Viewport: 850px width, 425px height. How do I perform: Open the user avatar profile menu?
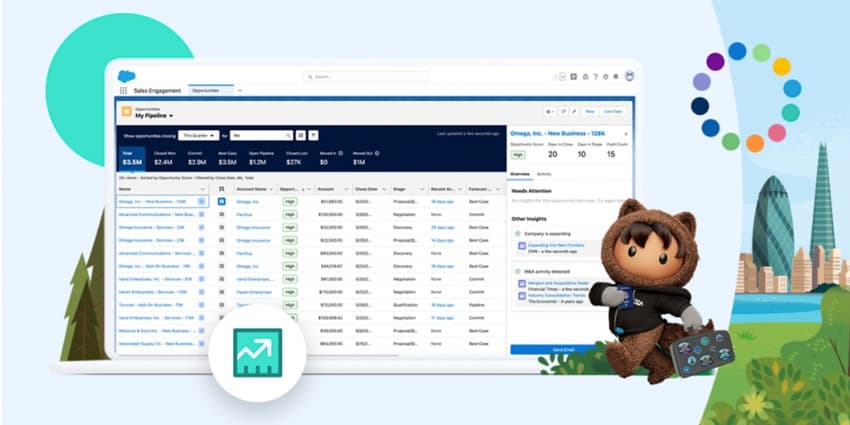629,76
